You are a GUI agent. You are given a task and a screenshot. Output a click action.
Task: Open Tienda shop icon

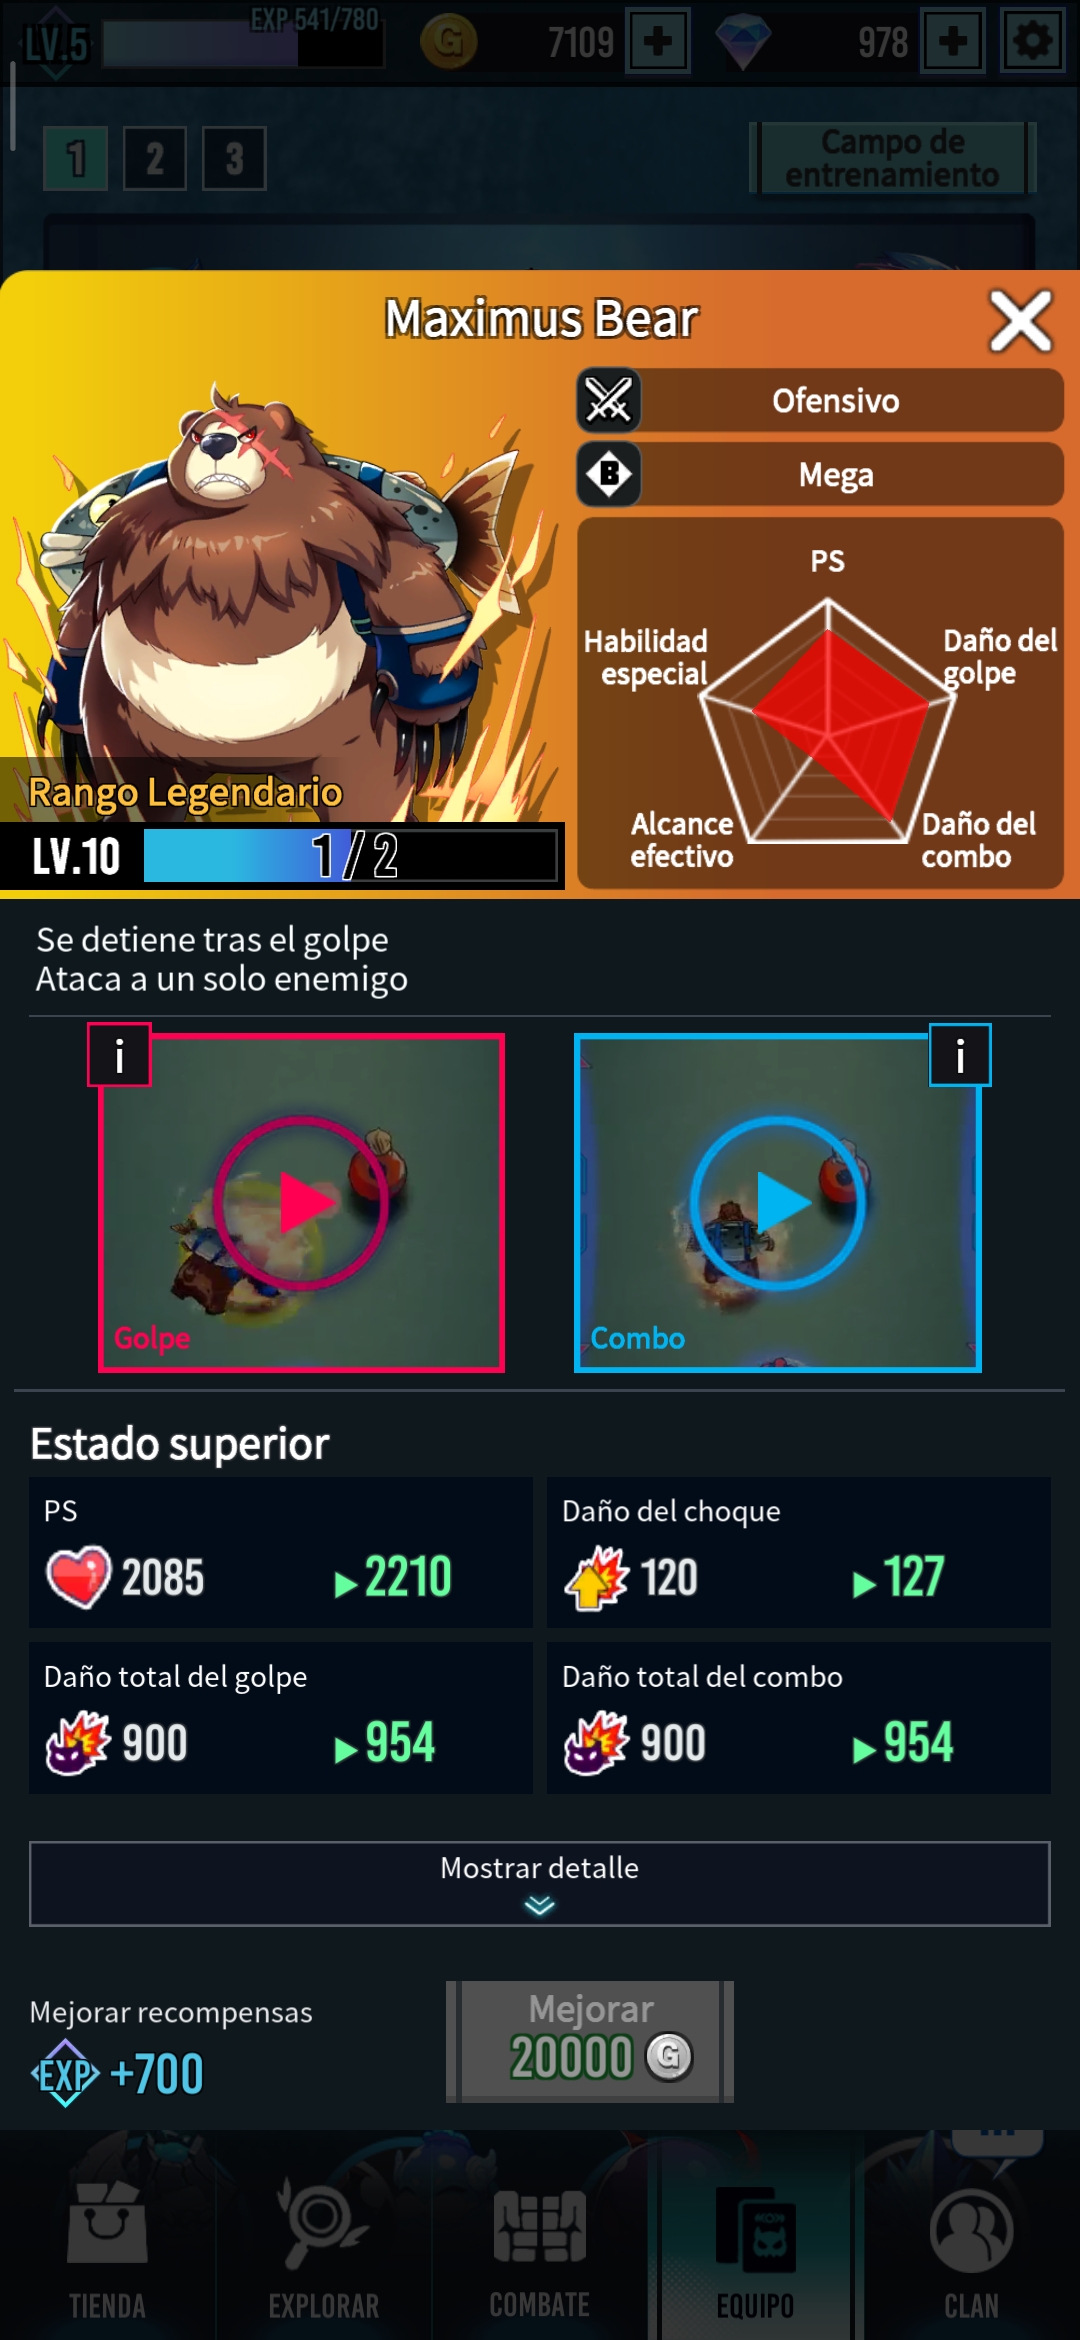click(x=107, y=2225)
